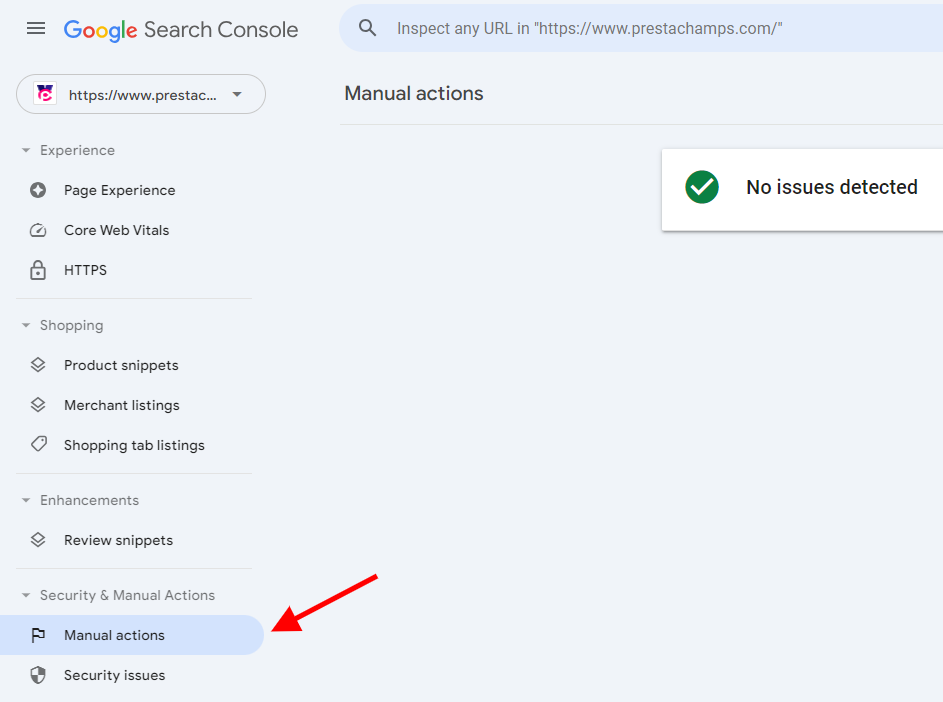943x702 pixels.
Task: Collapse the Experience section
Action: coord(26,150)
